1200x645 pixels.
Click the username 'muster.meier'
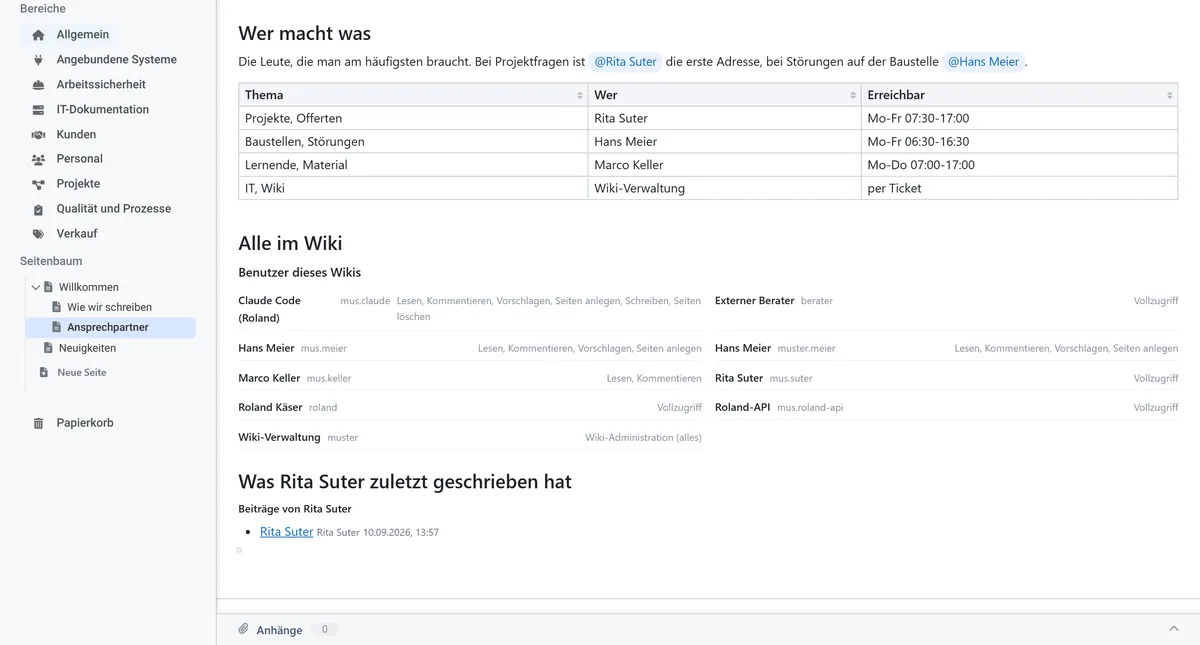coord(806,348)
